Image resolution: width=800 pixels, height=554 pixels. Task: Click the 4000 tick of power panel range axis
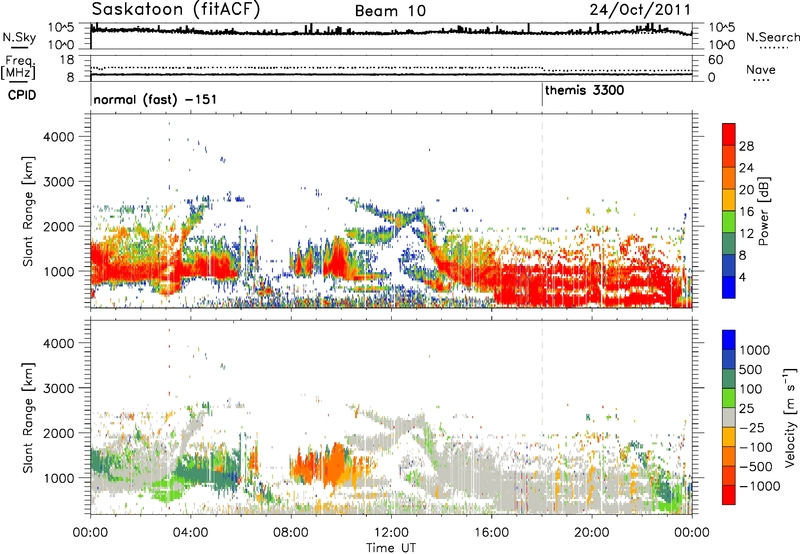58,137
